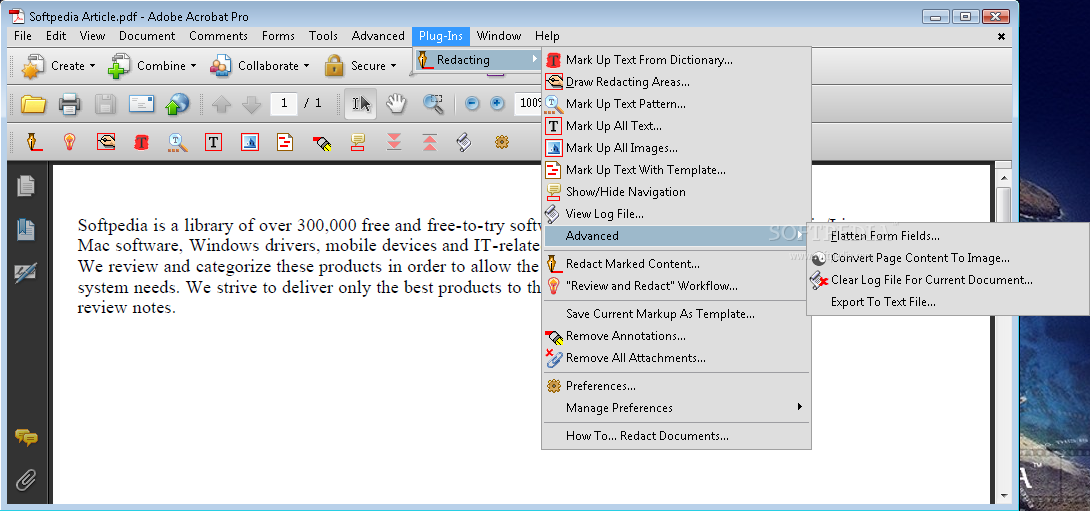
Task: Choose Draw Redacting Areas menu item
Action: [x=676, y=82]
